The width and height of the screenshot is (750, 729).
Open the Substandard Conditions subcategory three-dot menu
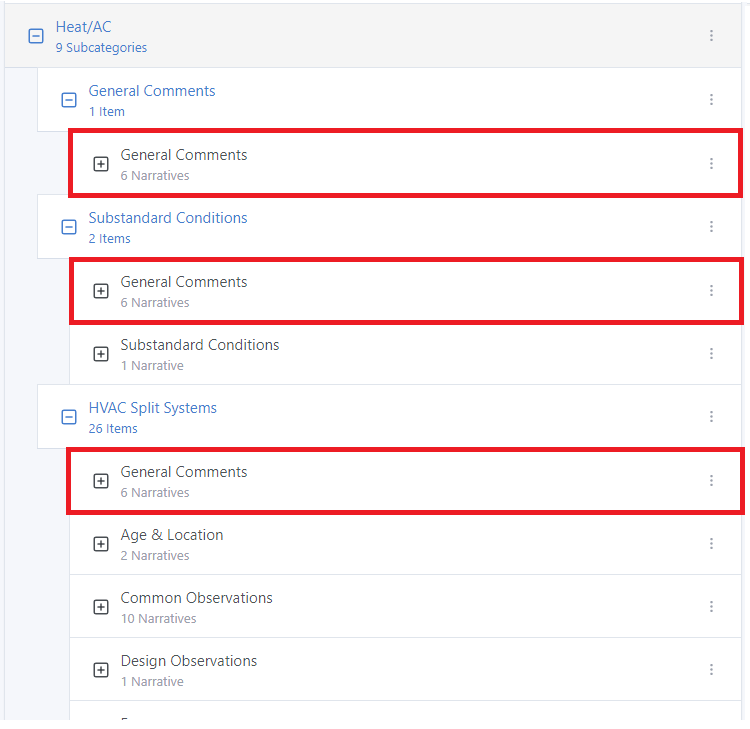(711, 227)
